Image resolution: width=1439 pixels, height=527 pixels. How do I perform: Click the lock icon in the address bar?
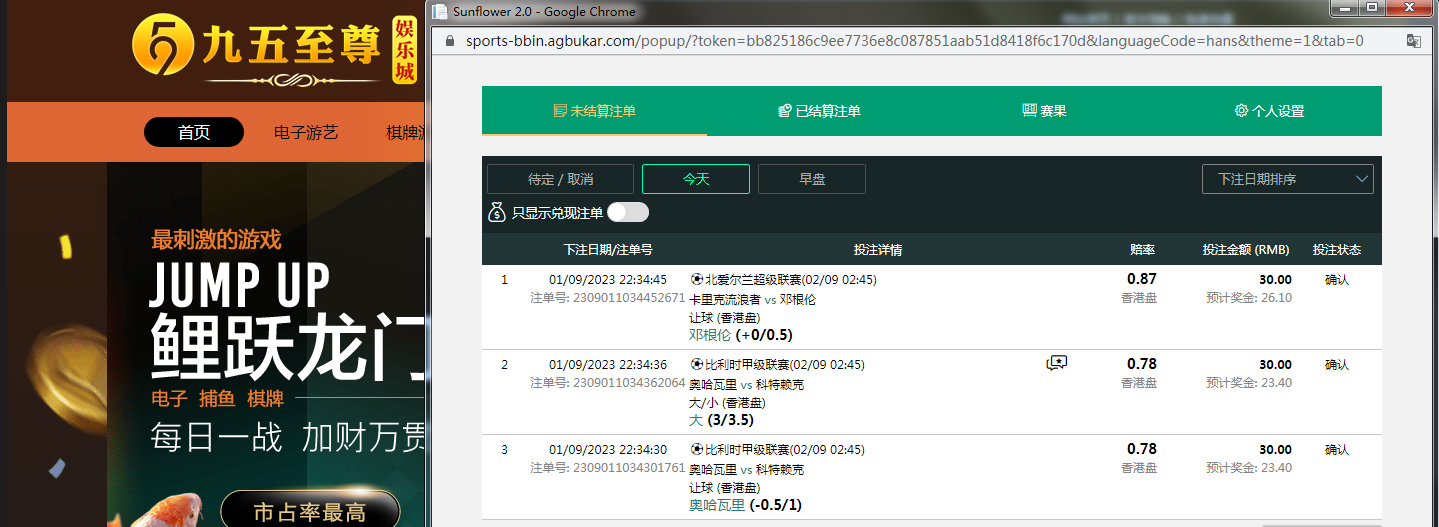coord(448,41)
